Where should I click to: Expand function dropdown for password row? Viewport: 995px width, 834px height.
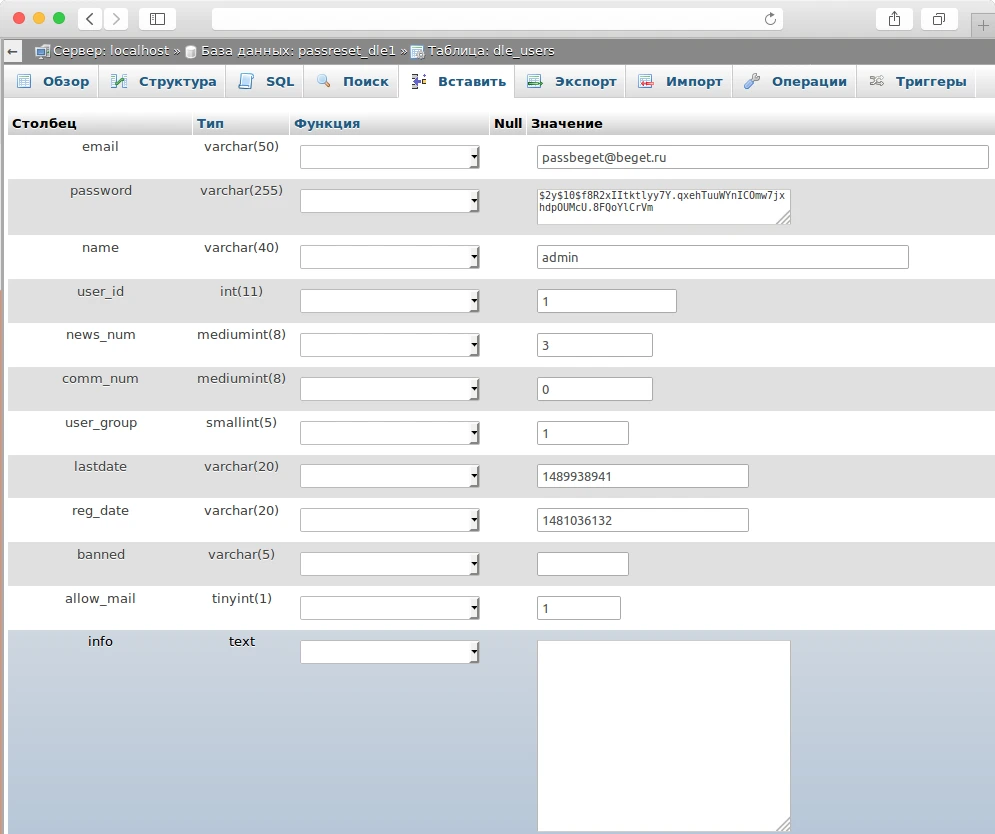[390, 202]
